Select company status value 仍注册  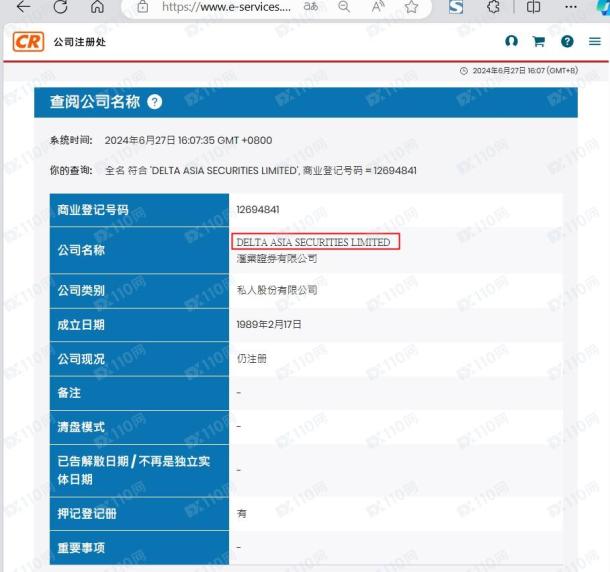[252, 359]
